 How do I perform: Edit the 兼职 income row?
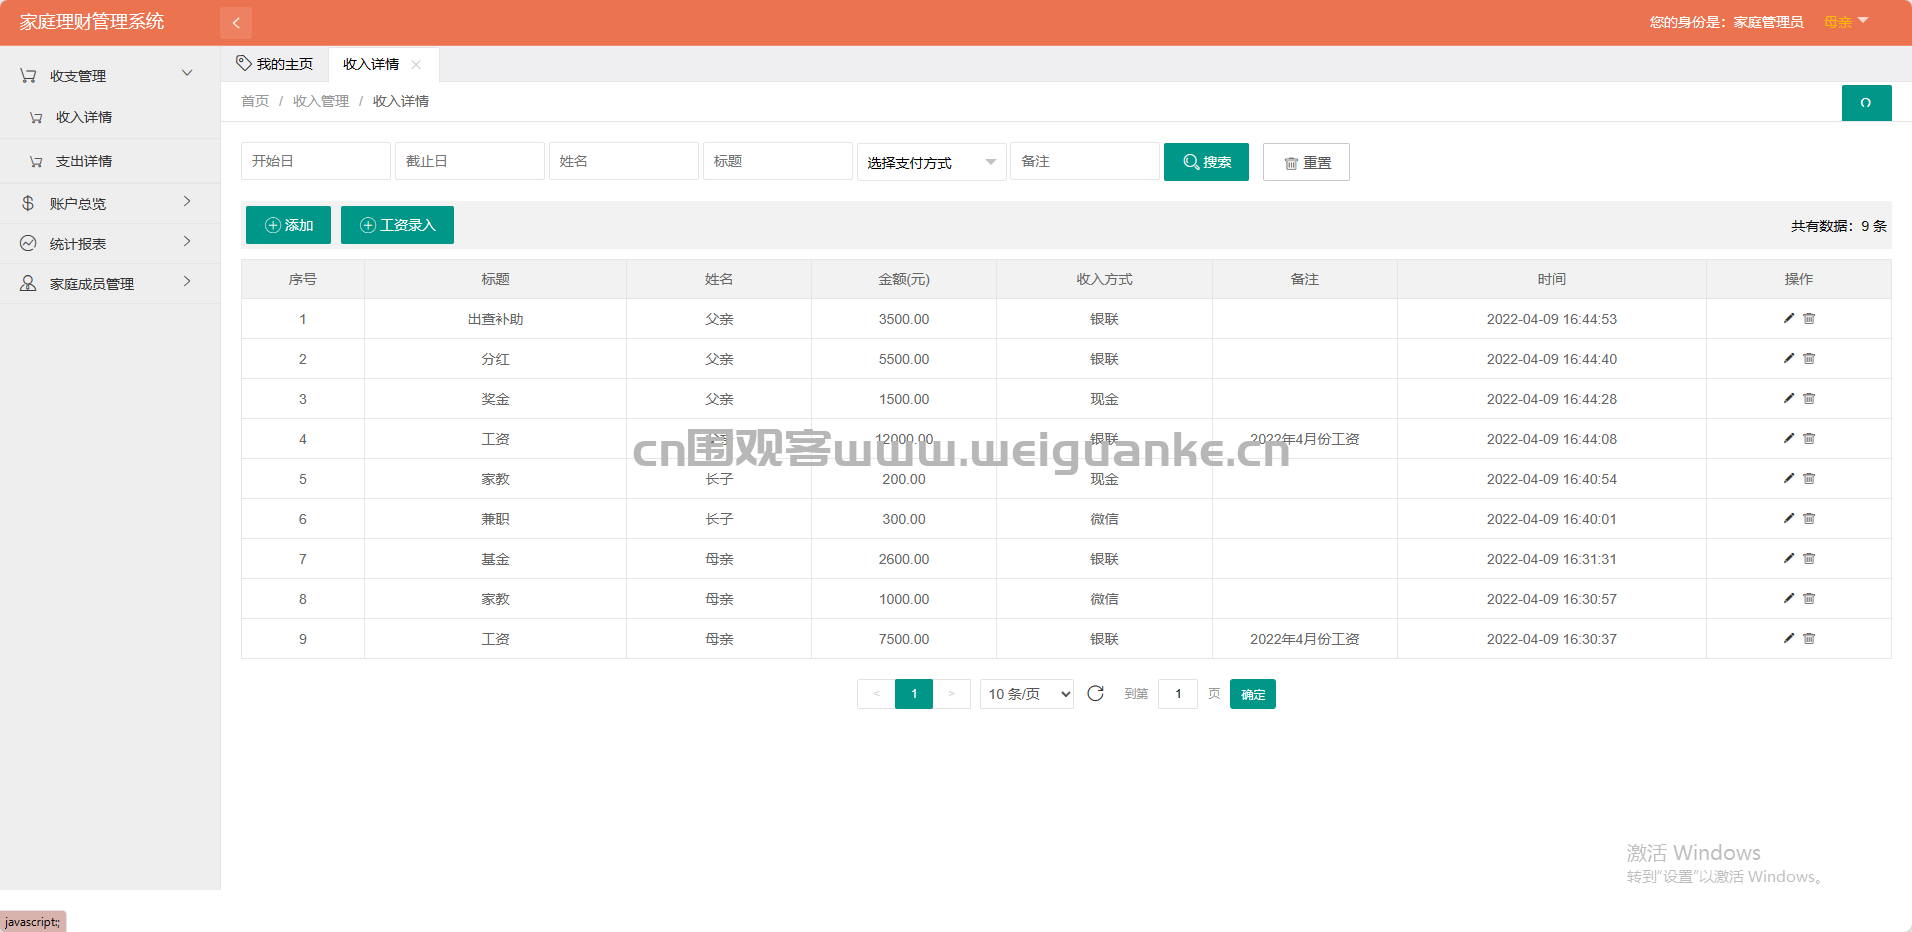click(x=1789, y=518)
